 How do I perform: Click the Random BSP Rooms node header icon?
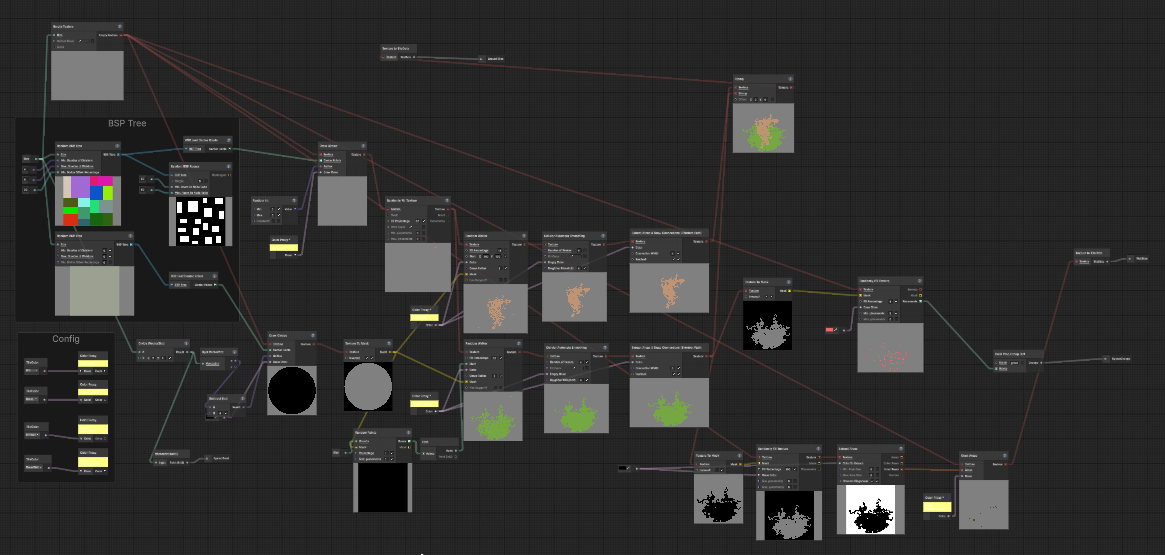tap(228, 166)
